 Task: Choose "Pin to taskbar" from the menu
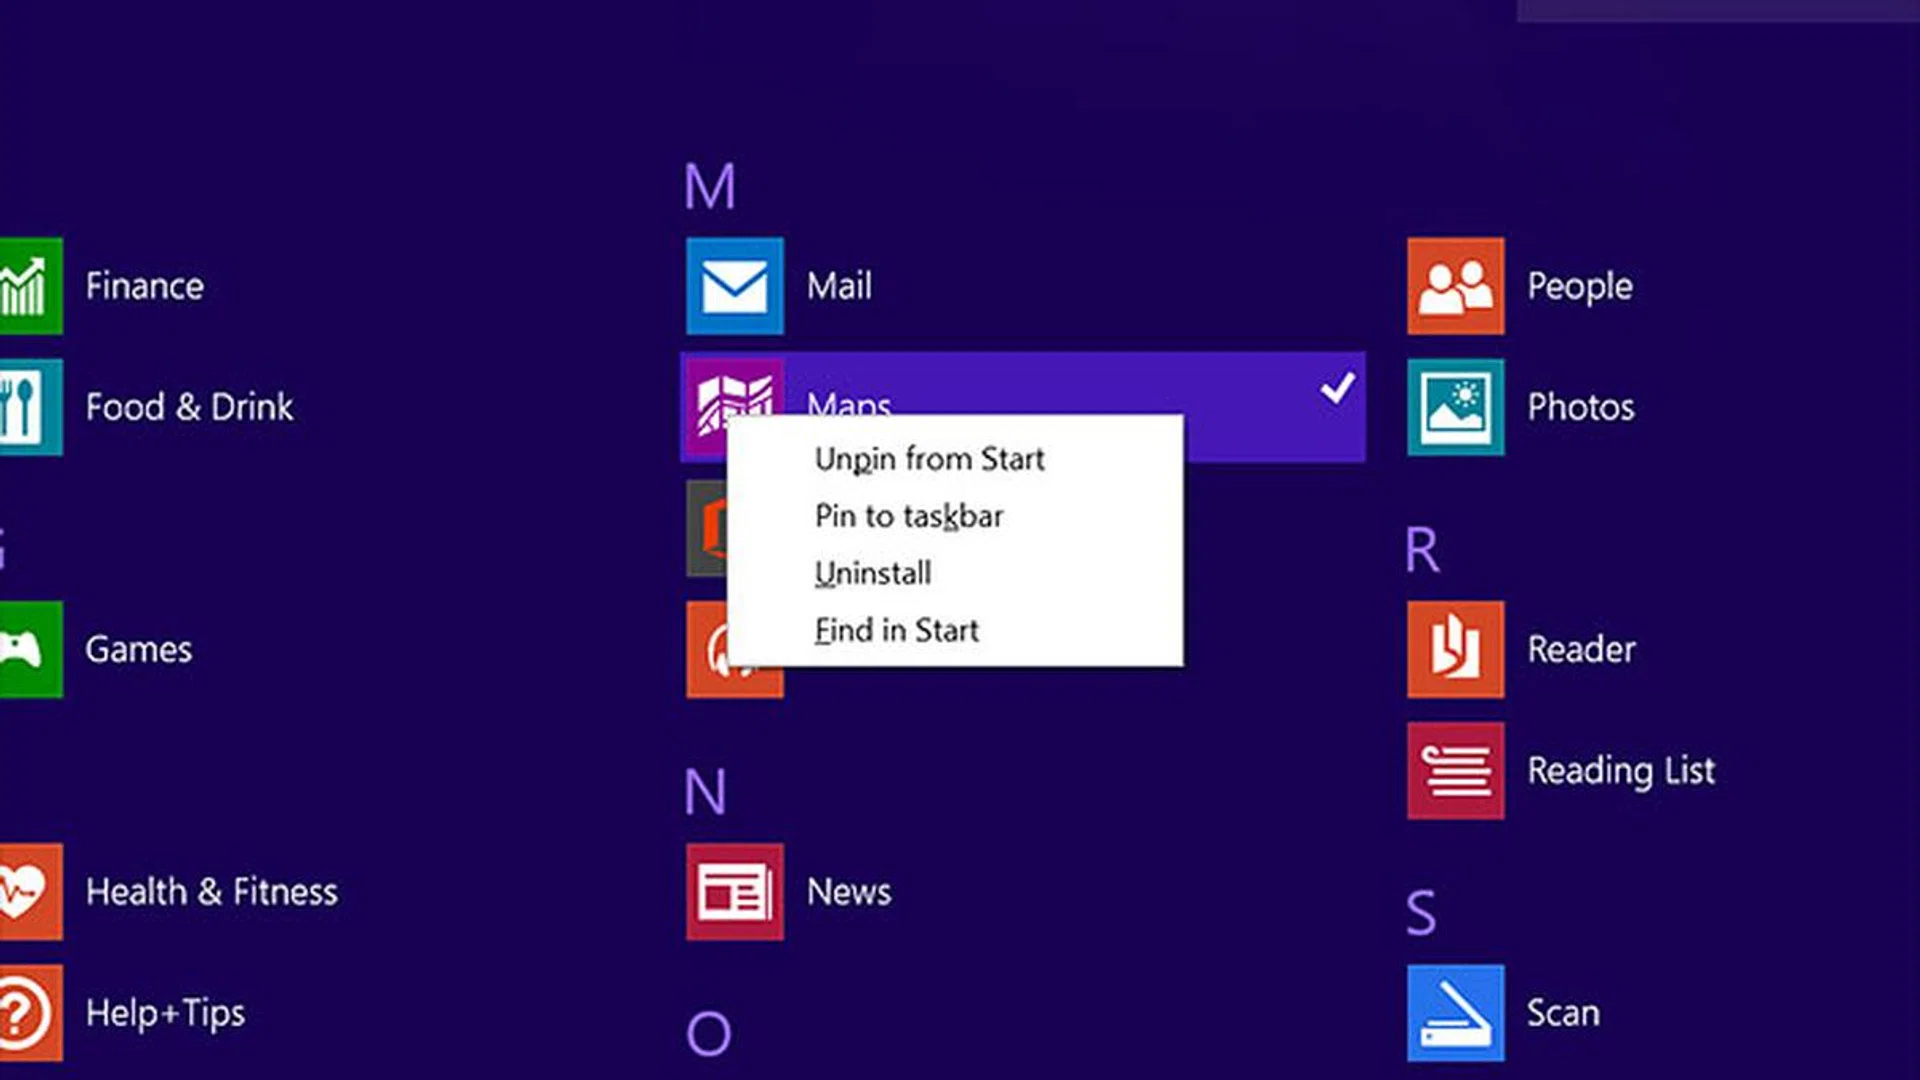(910, 516)
